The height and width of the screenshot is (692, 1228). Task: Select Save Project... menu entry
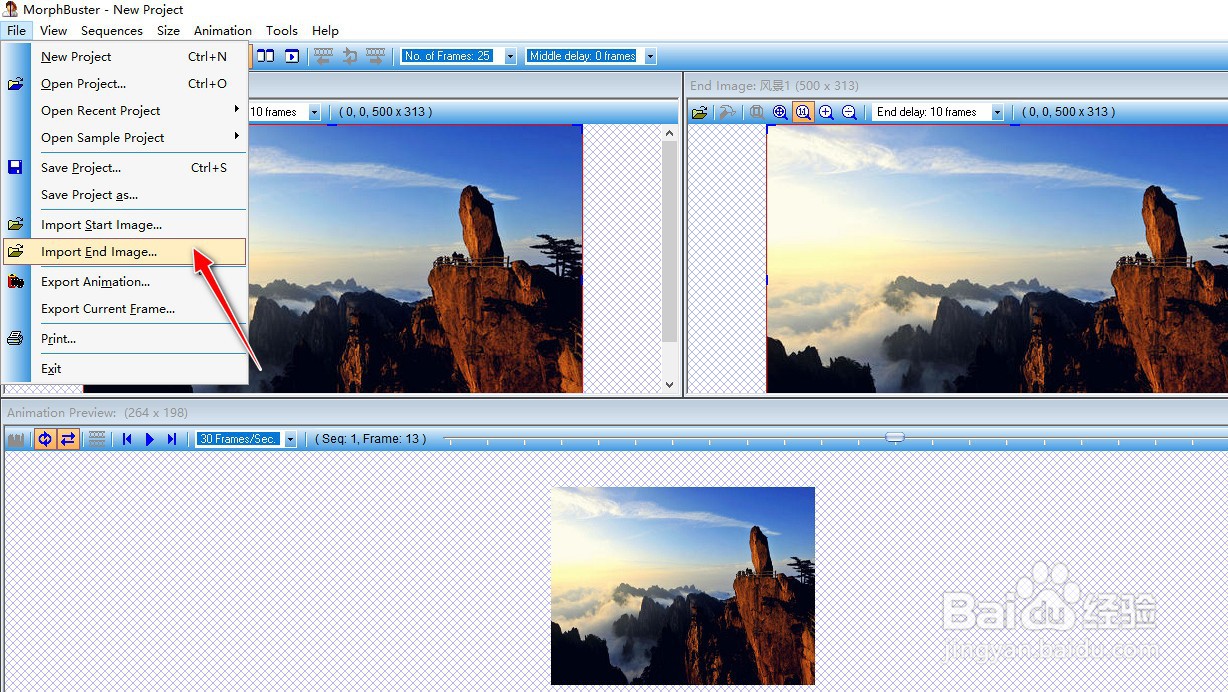125,167
